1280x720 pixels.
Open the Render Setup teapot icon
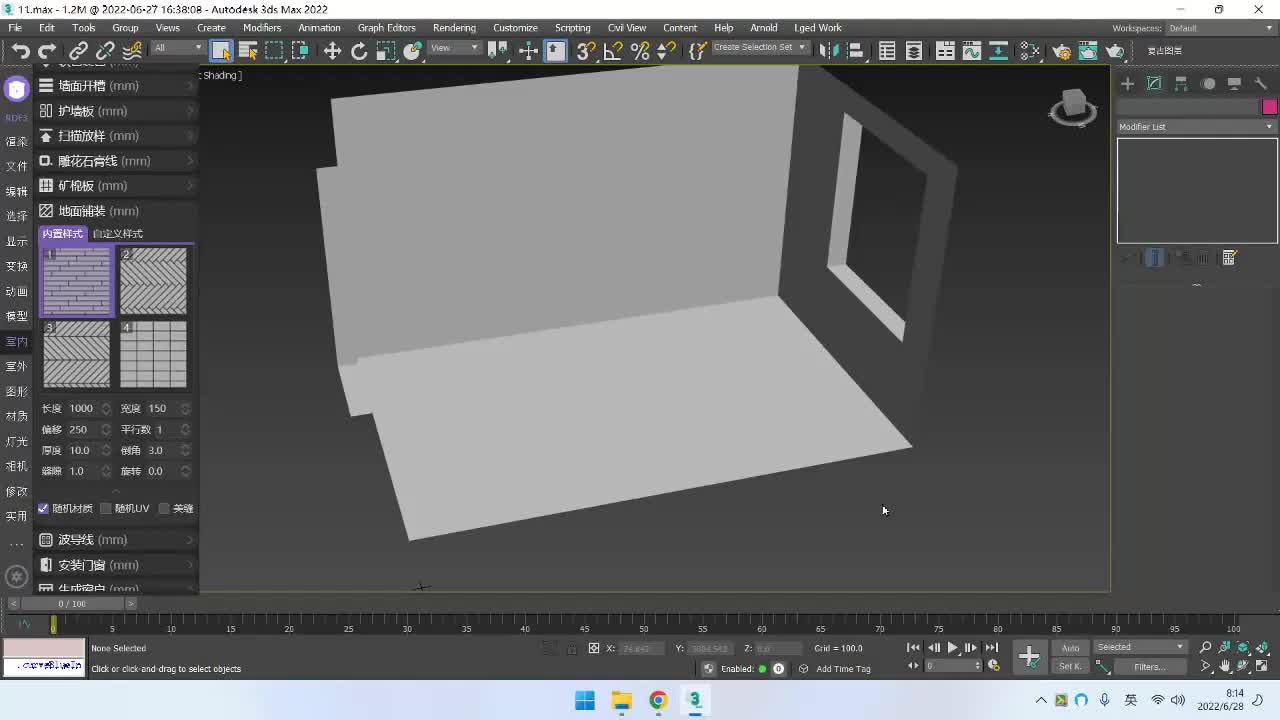(x=1061, y=51)
